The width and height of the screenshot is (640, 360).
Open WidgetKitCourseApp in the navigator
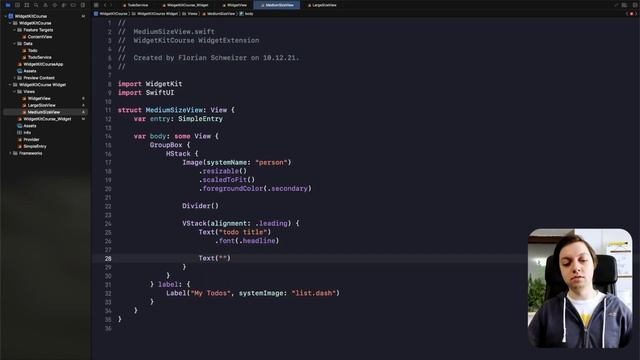pos(43,64)
